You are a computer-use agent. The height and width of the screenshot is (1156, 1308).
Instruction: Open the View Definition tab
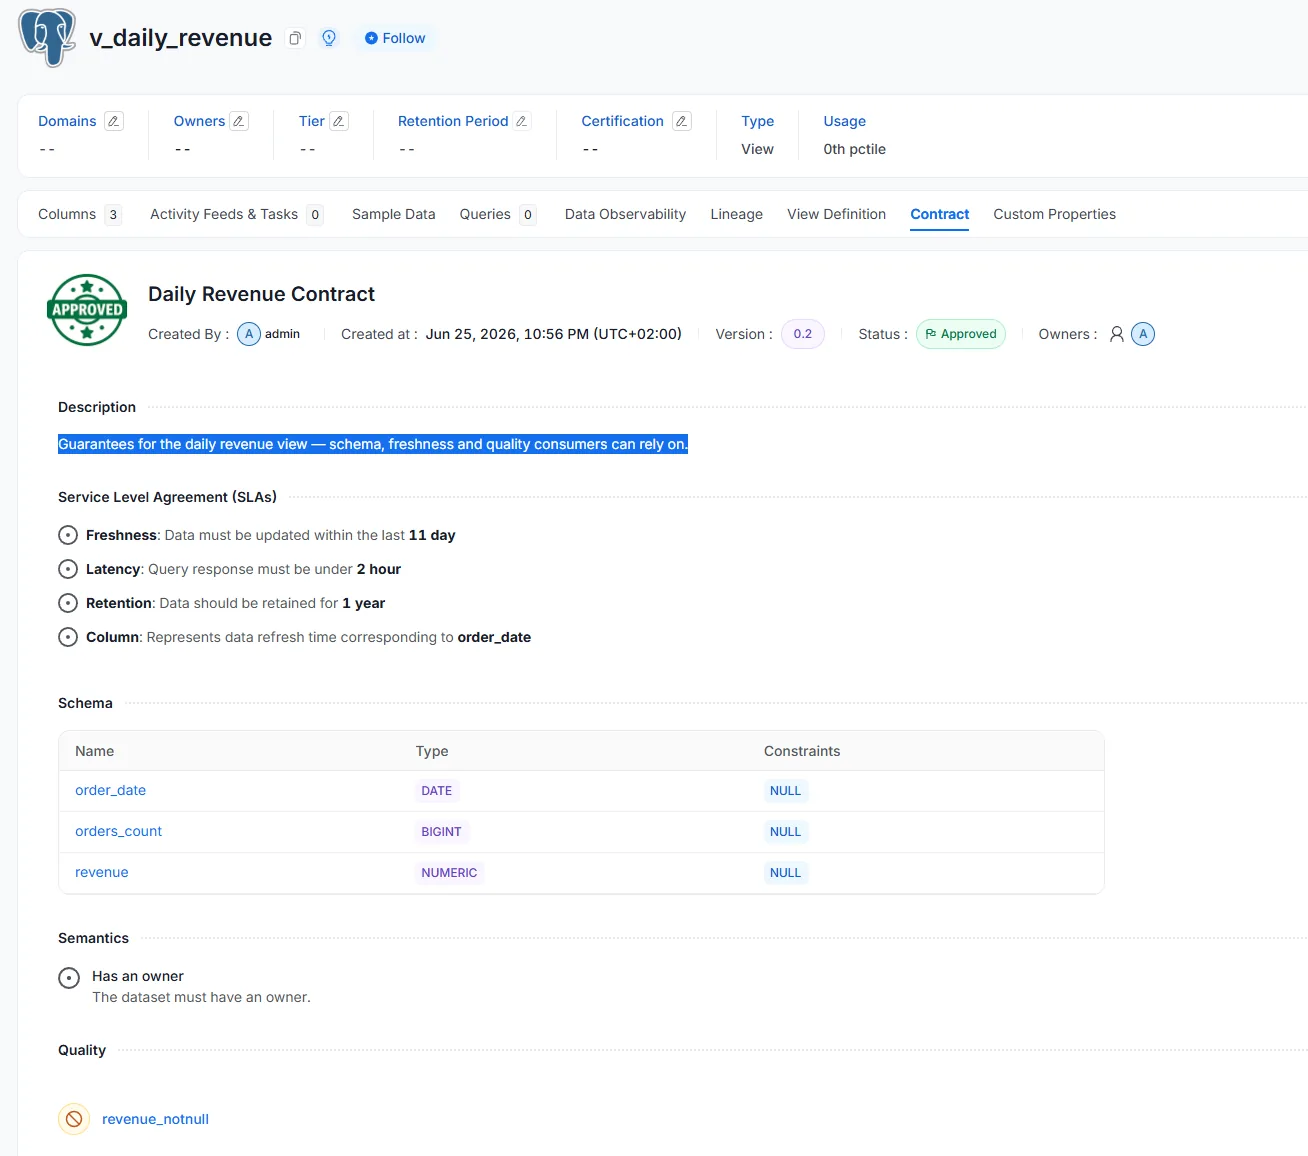point(836,214)
